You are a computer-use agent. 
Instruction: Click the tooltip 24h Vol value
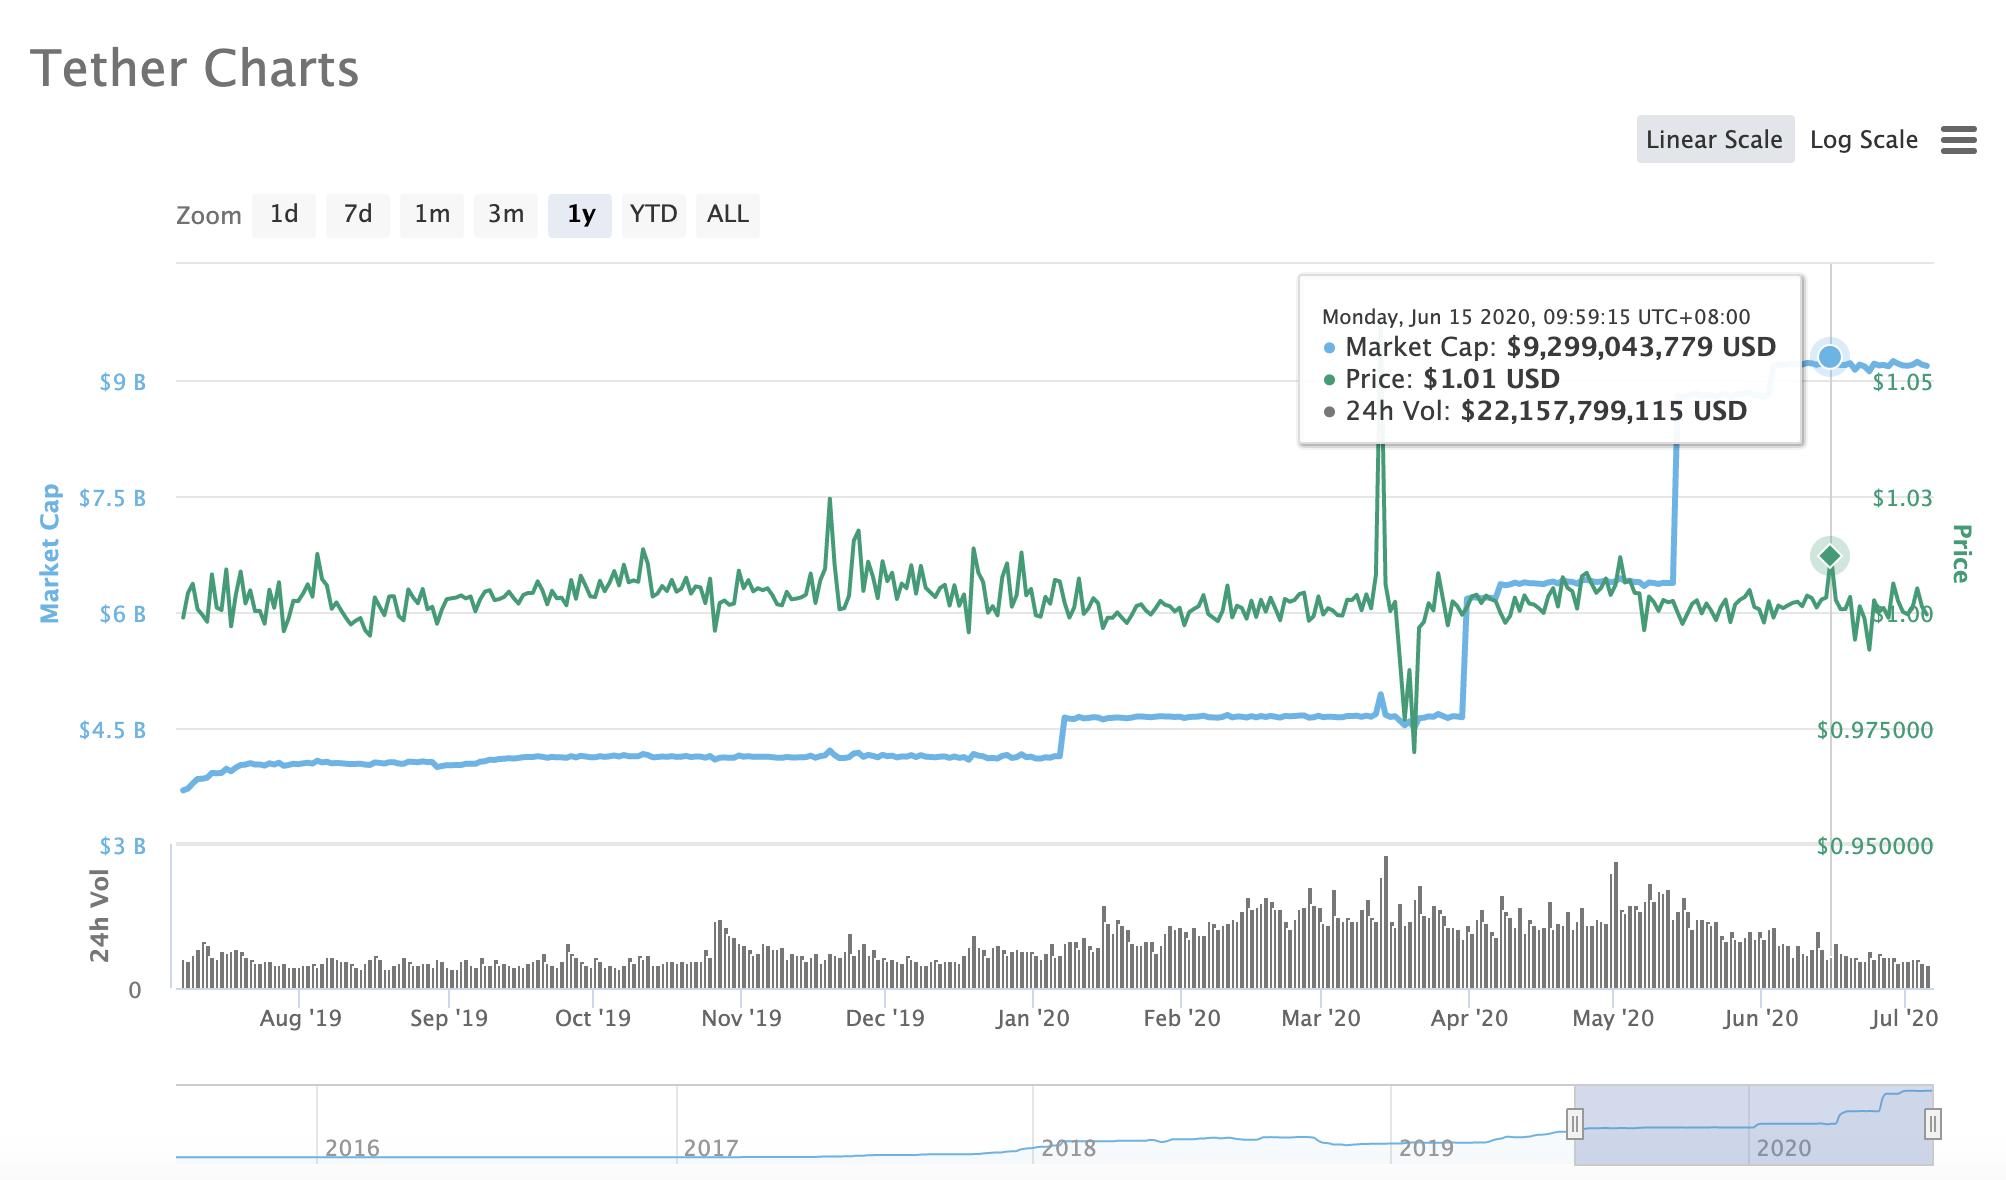point(1604,411)
